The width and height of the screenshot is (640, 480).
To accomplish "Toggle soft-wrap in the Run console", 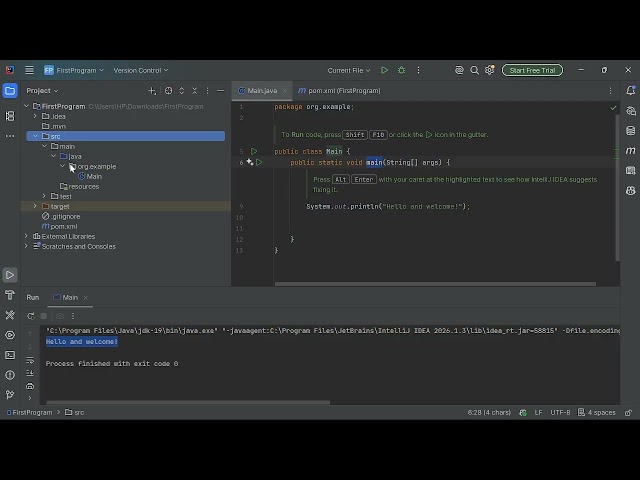I will (30, 360).
